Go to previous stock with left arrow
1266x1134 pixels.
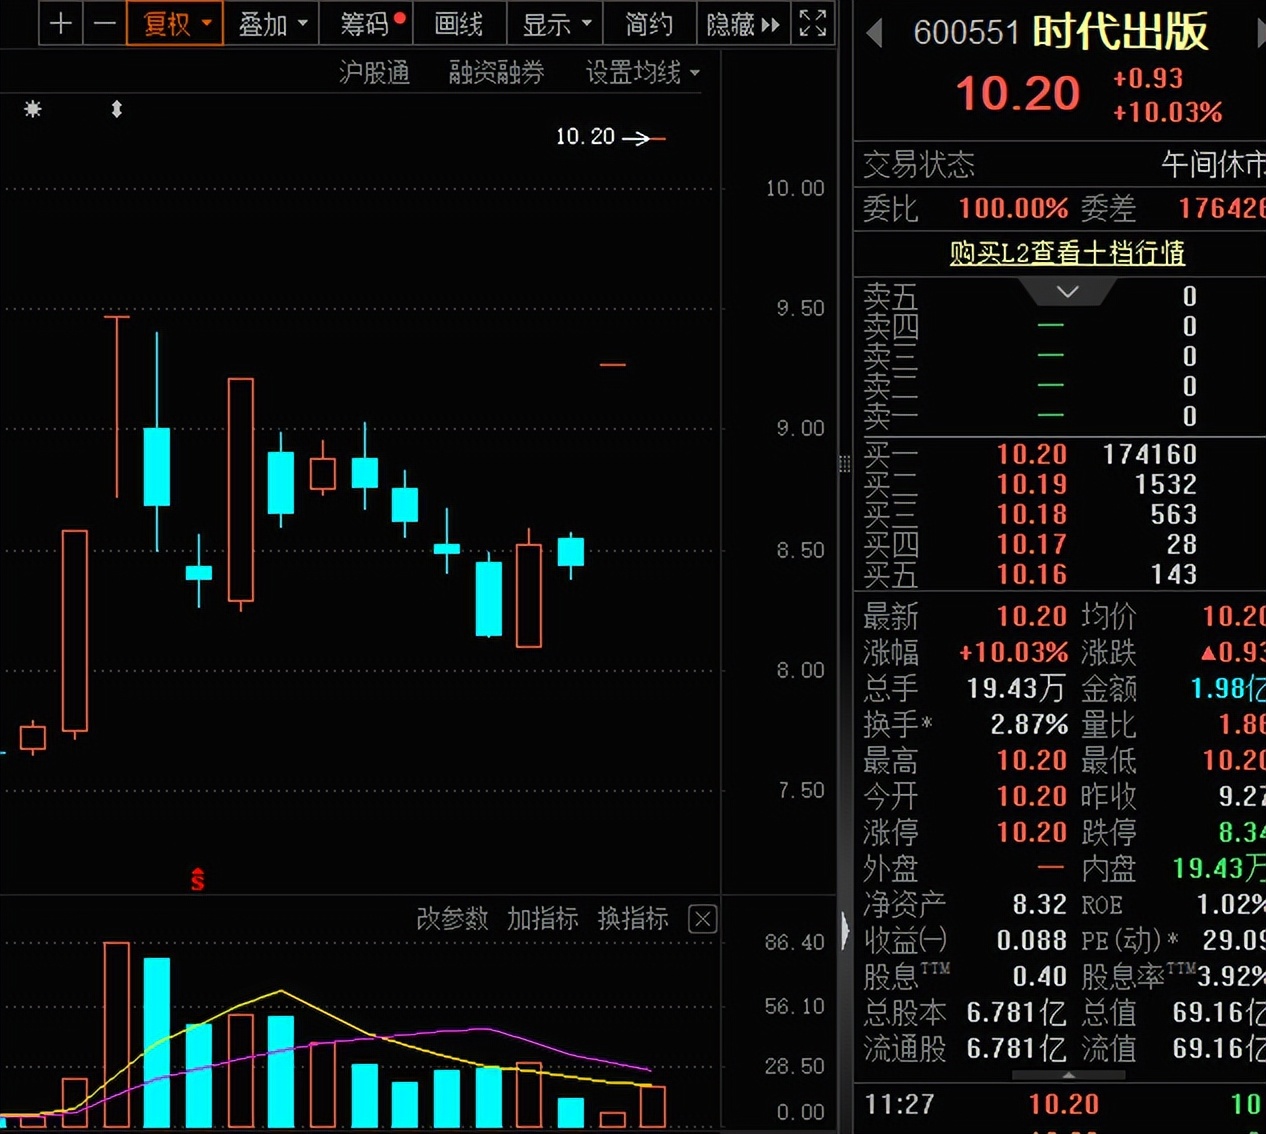pyautogui.click(x=874, y=34)
